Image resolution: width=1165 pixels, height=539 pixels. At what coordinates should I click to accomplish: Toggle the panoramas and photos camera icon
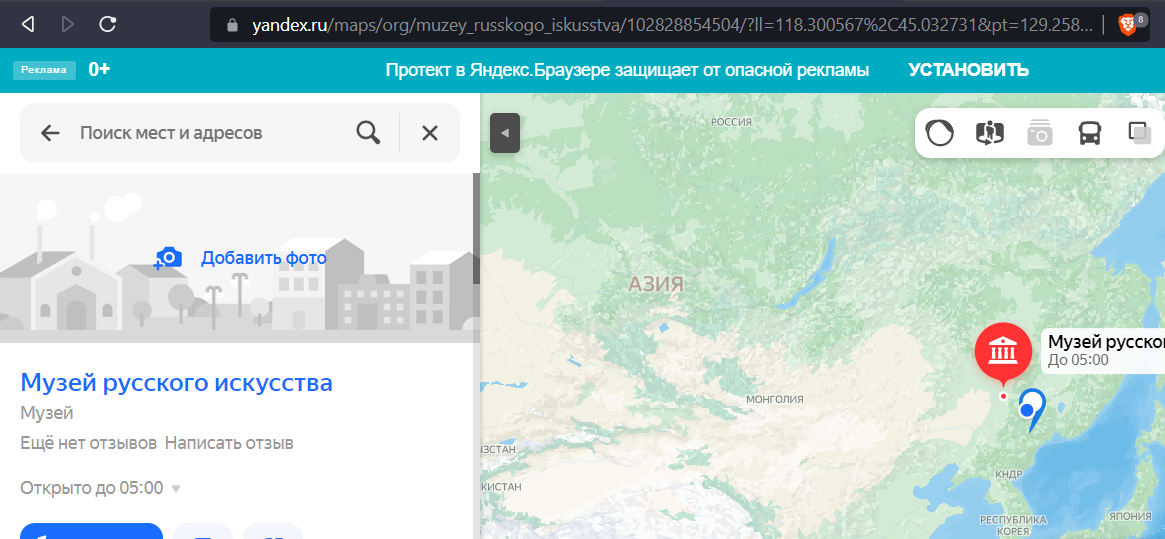pos(1039,134)
